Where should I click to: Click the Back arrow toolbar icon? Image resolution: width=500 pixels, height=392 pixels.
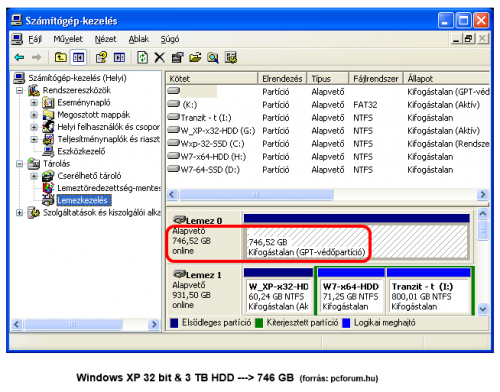(19, 58)
